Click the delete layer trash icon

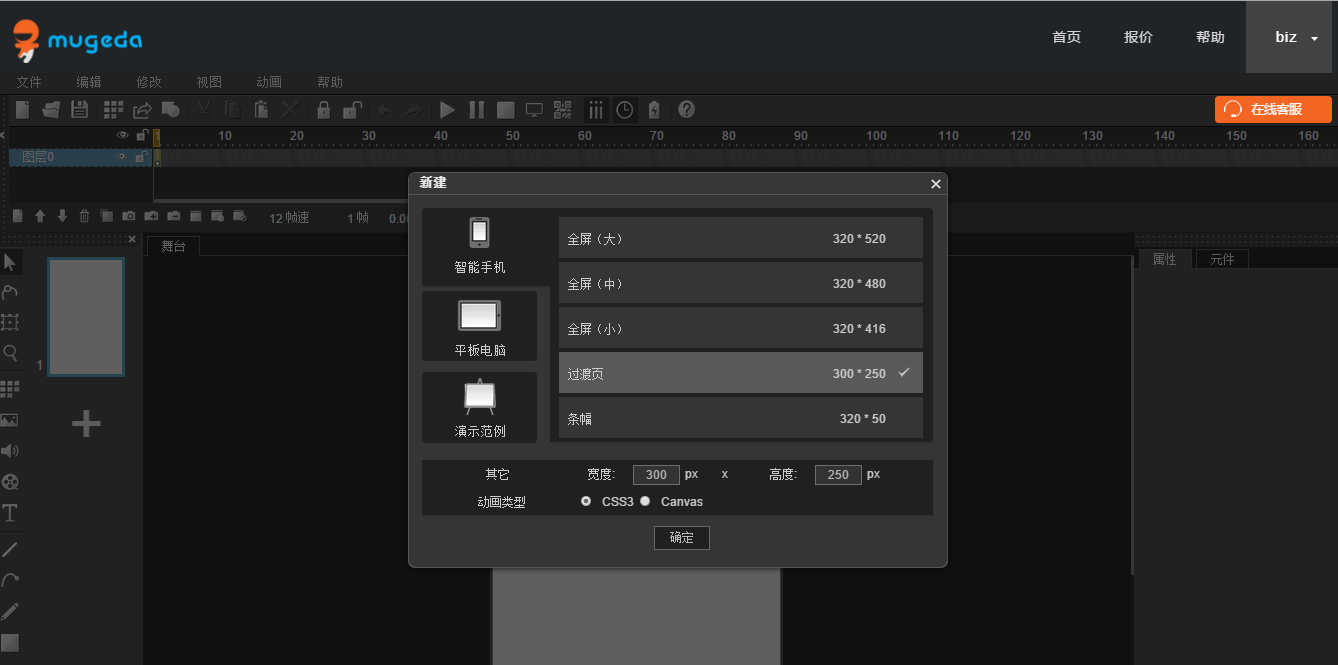click(x=84, y=216)
